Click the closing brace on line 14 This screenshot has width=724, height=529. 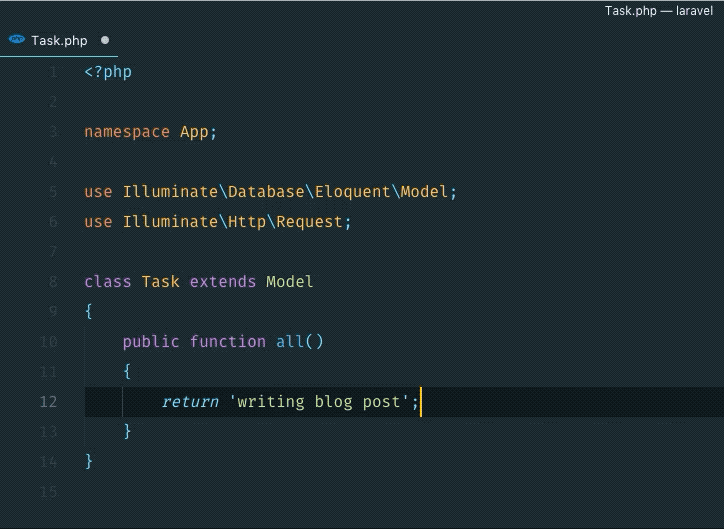click(89, 461)
